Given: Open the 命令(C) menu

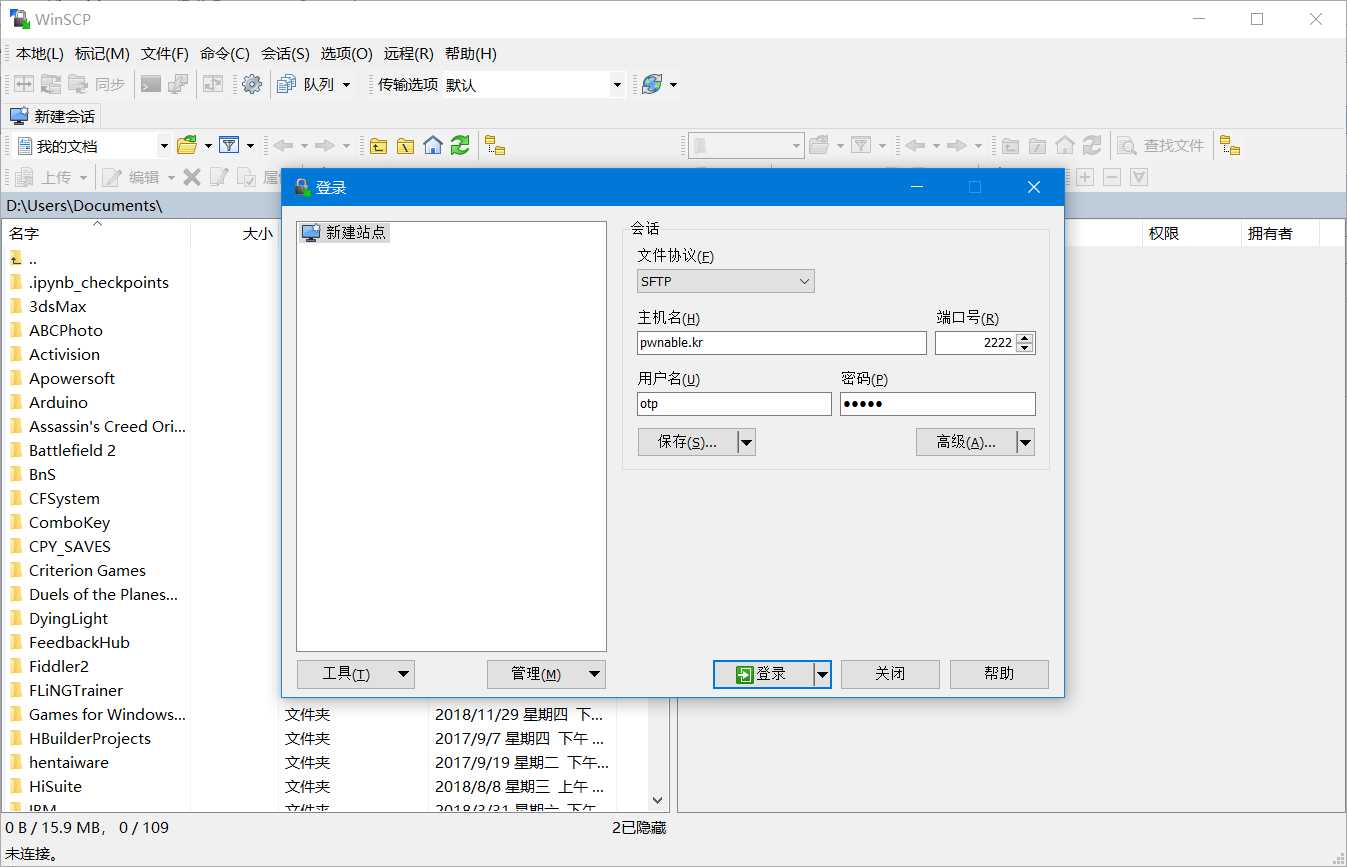Looking at the screenshot, I should (225, 54).
